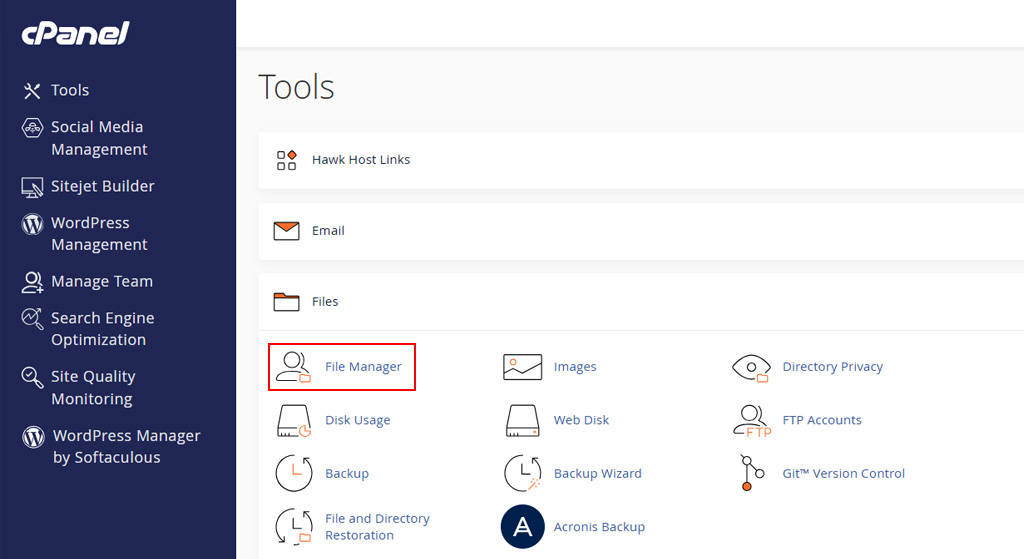Click the Files folder icon
This screenshot has height=559, width=1024.
point(287,301)
